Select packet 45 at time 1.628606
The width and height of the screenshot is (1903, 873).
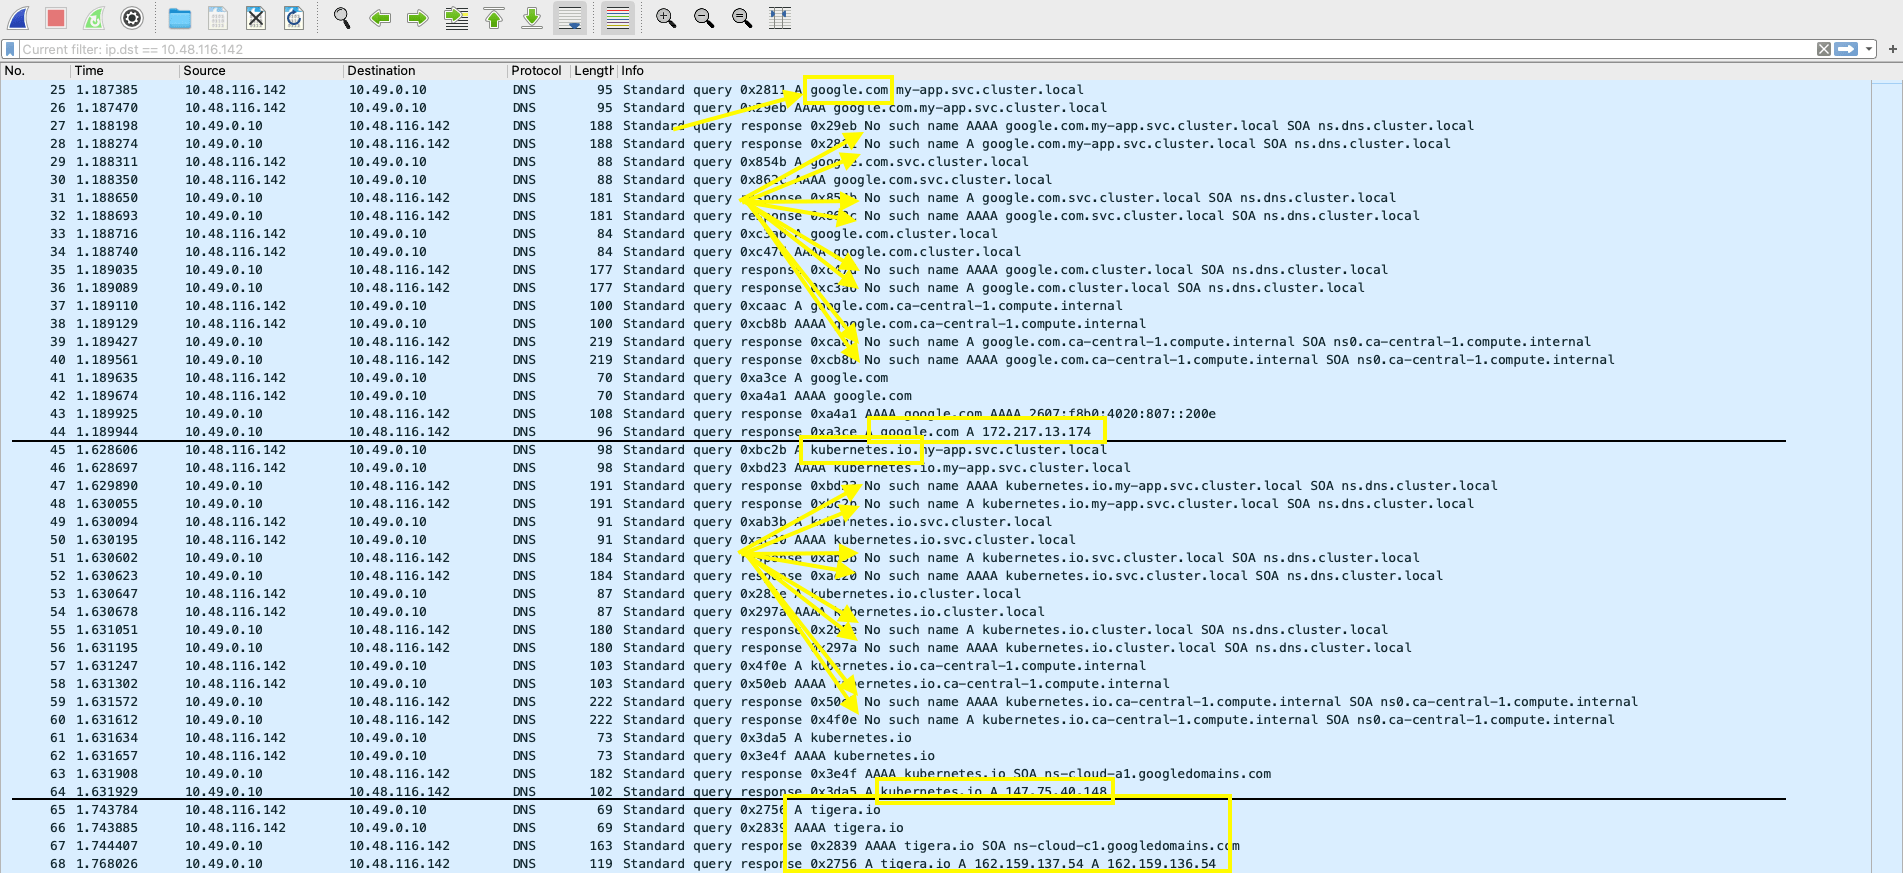(935, 450)
